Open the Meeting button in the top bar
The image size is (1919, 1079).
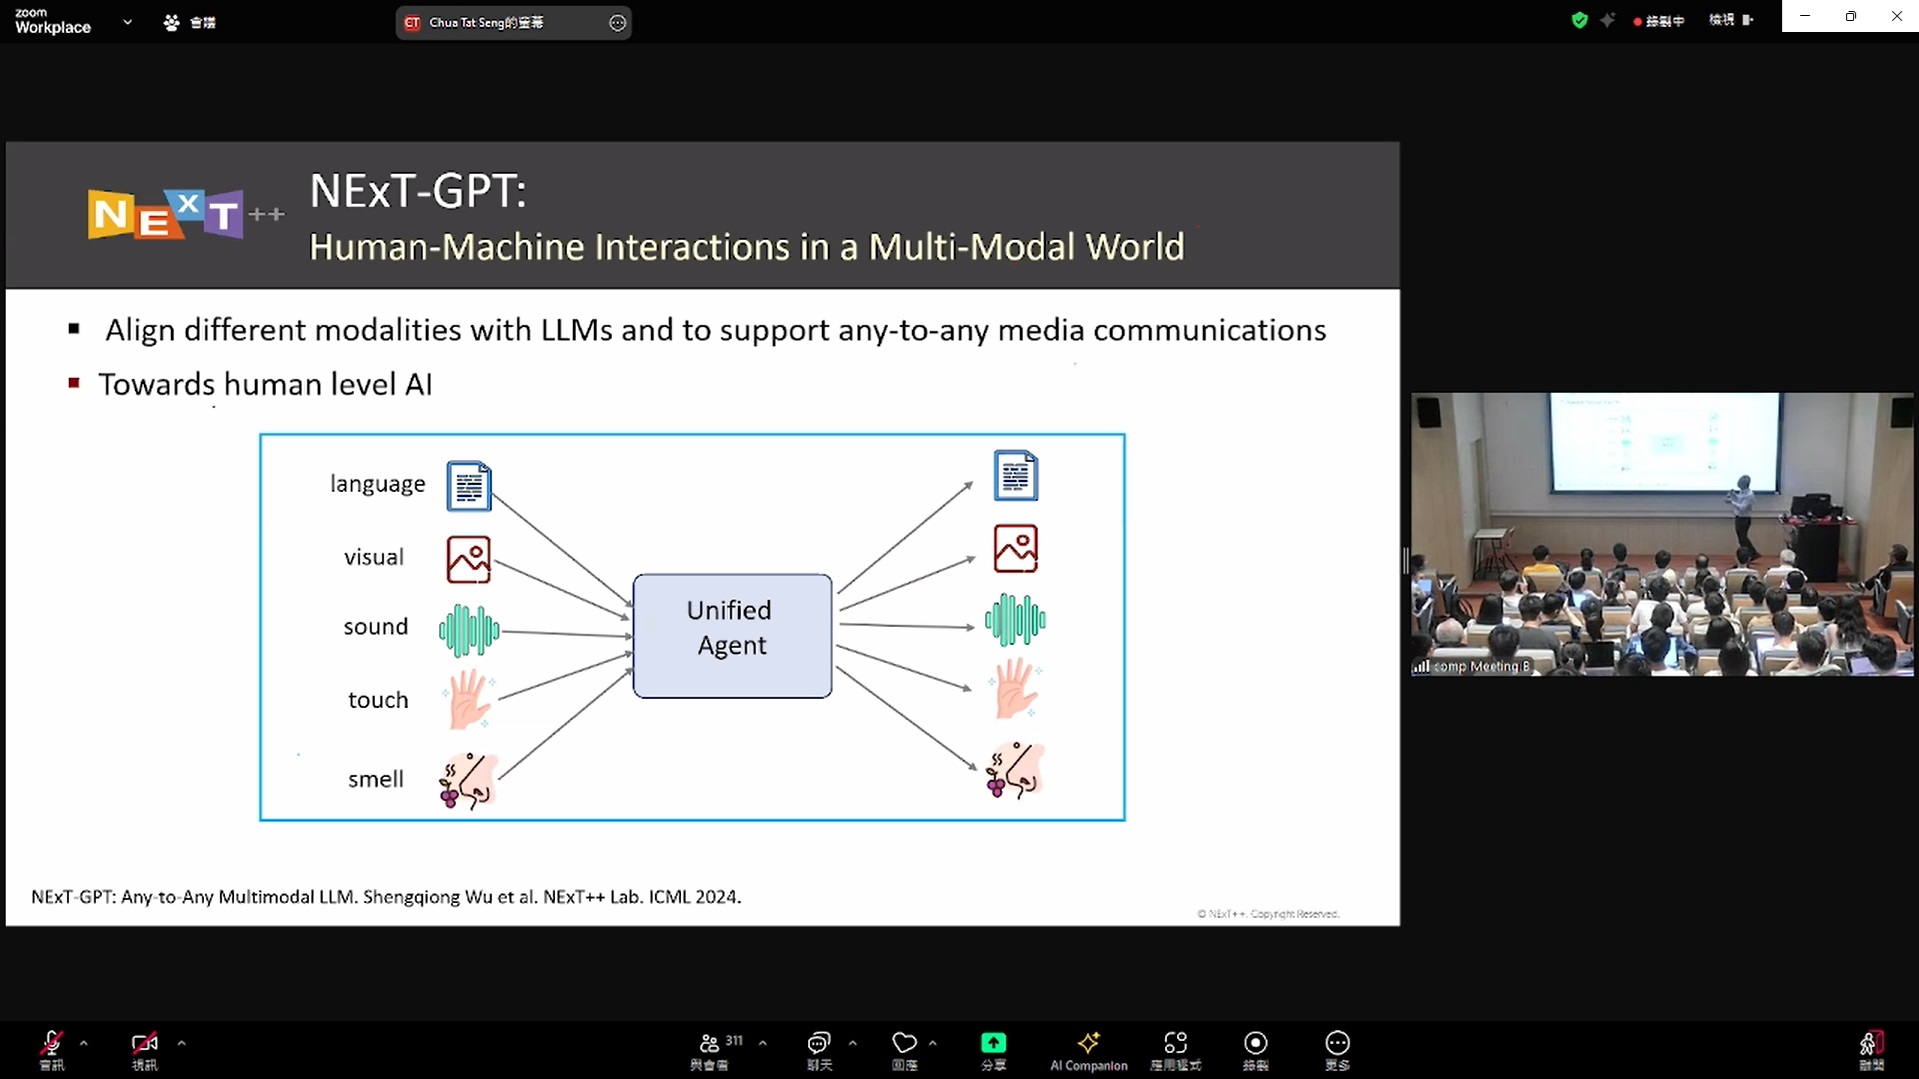(x=189, y=22)
